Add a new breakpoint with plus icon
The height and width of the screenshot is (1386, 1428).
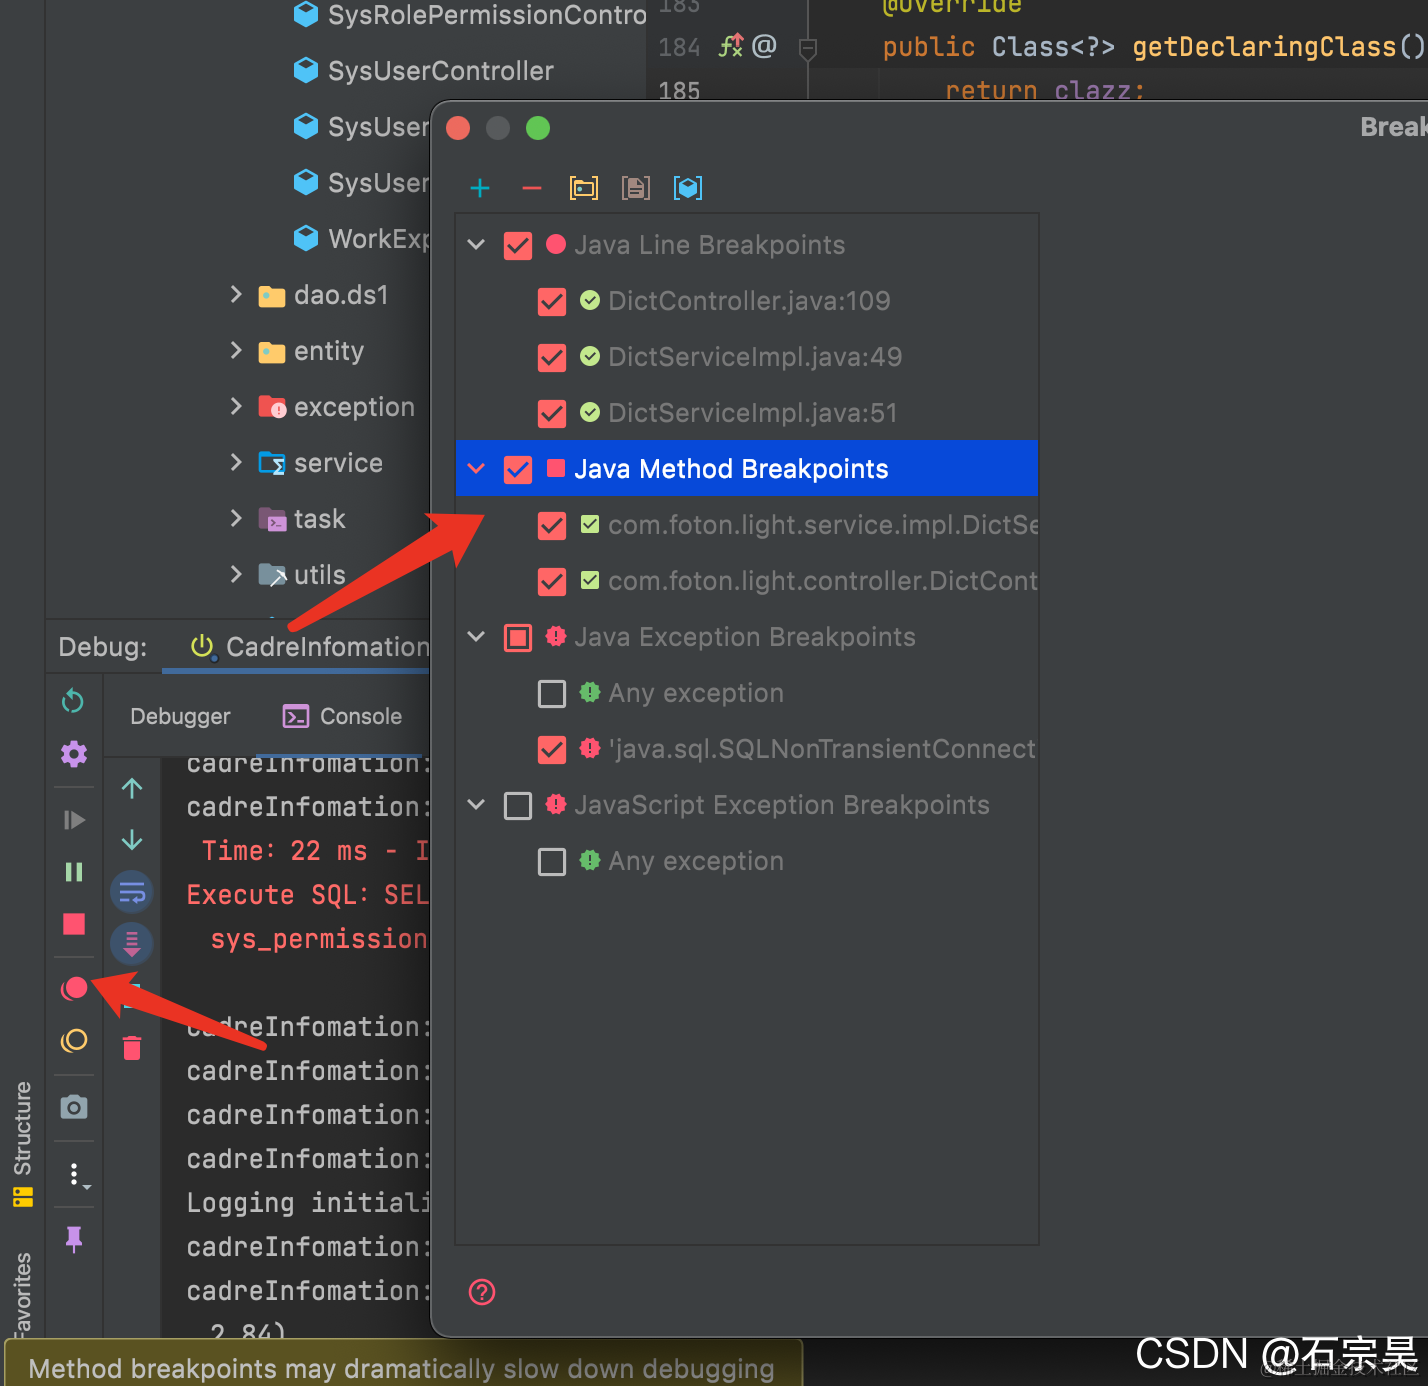[x=480, y=188]
